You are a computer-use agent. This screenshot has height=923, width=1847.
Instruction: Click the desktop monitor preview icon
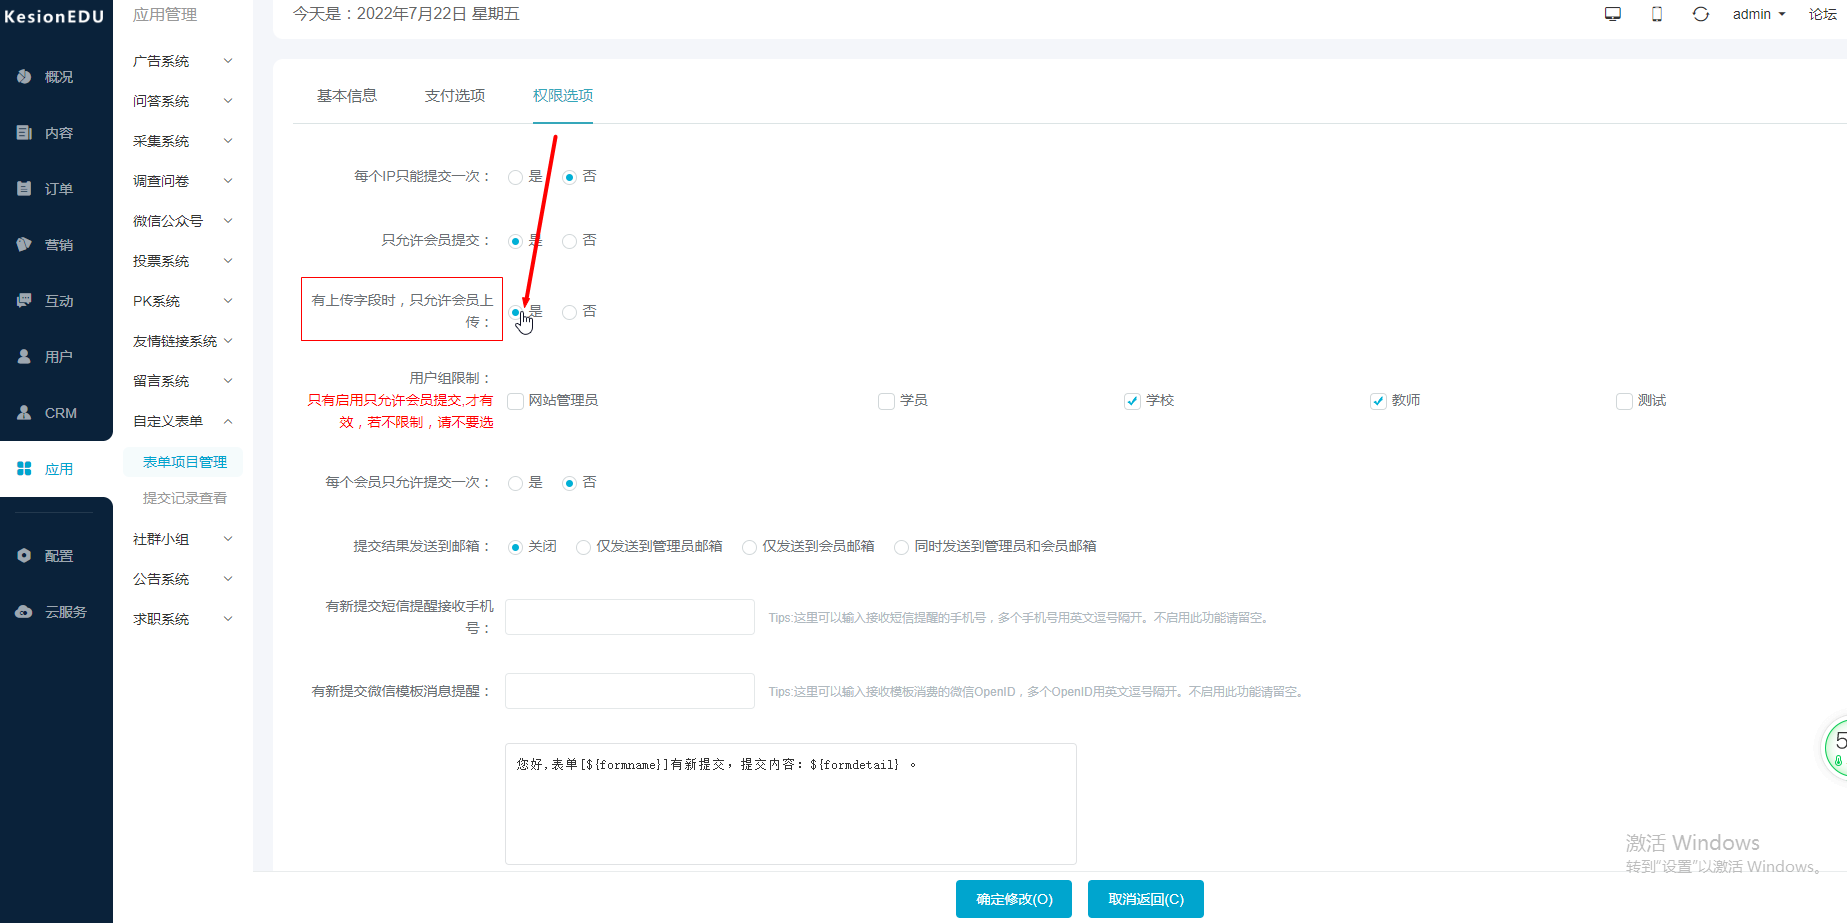coord(1612,14)
